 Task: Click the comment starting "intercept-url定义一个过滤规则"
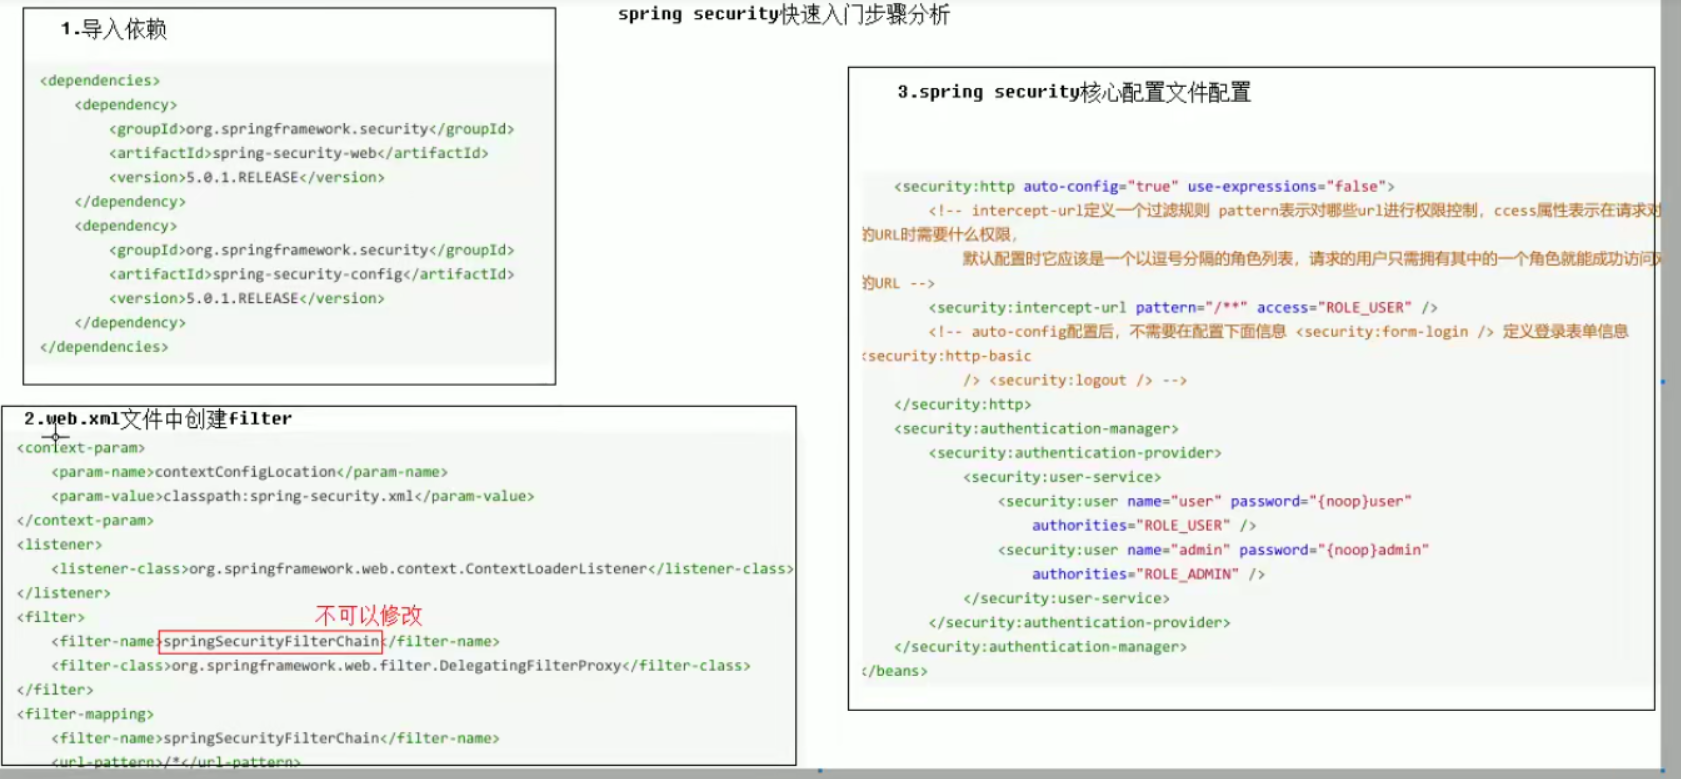(1294, 210)
